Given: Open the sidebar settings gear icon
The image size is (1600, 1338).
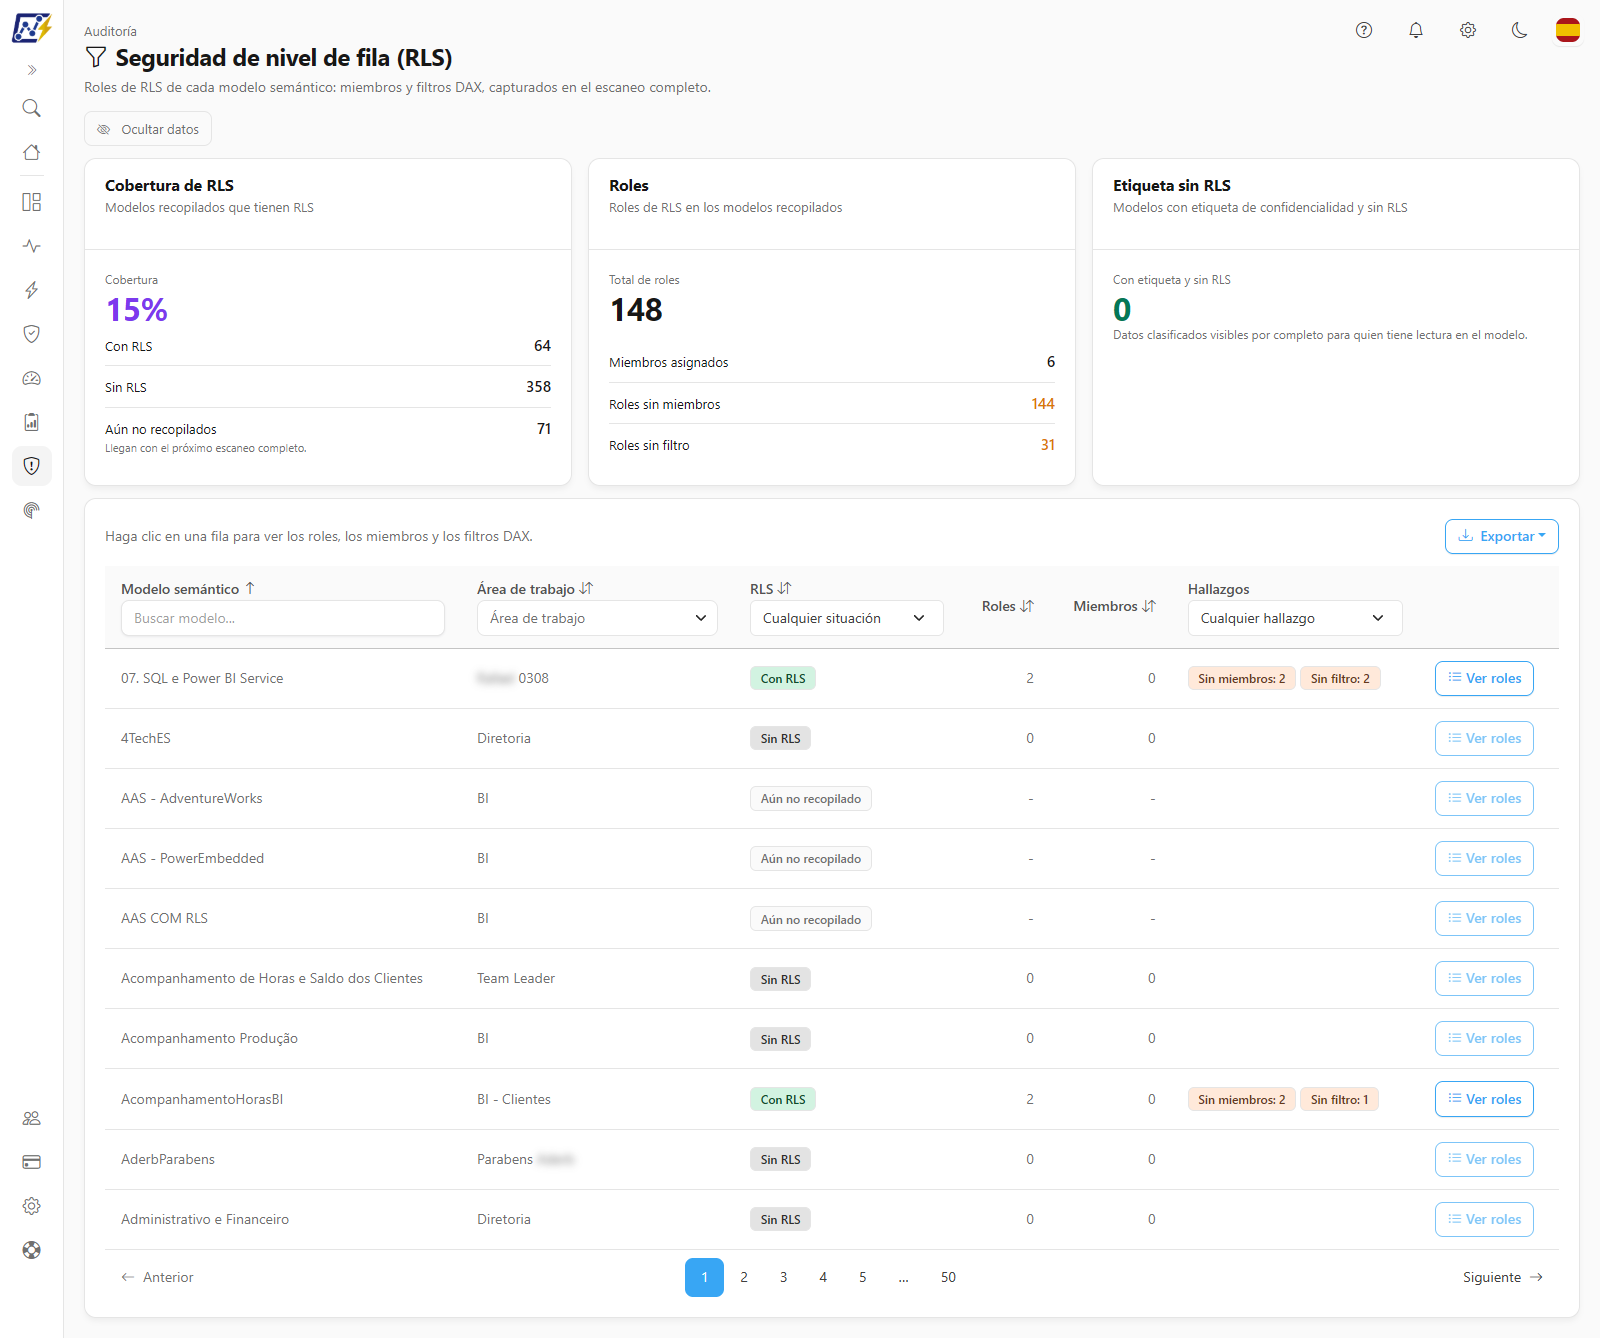Looking at the screenshot, I should [x=32, y=1206].
